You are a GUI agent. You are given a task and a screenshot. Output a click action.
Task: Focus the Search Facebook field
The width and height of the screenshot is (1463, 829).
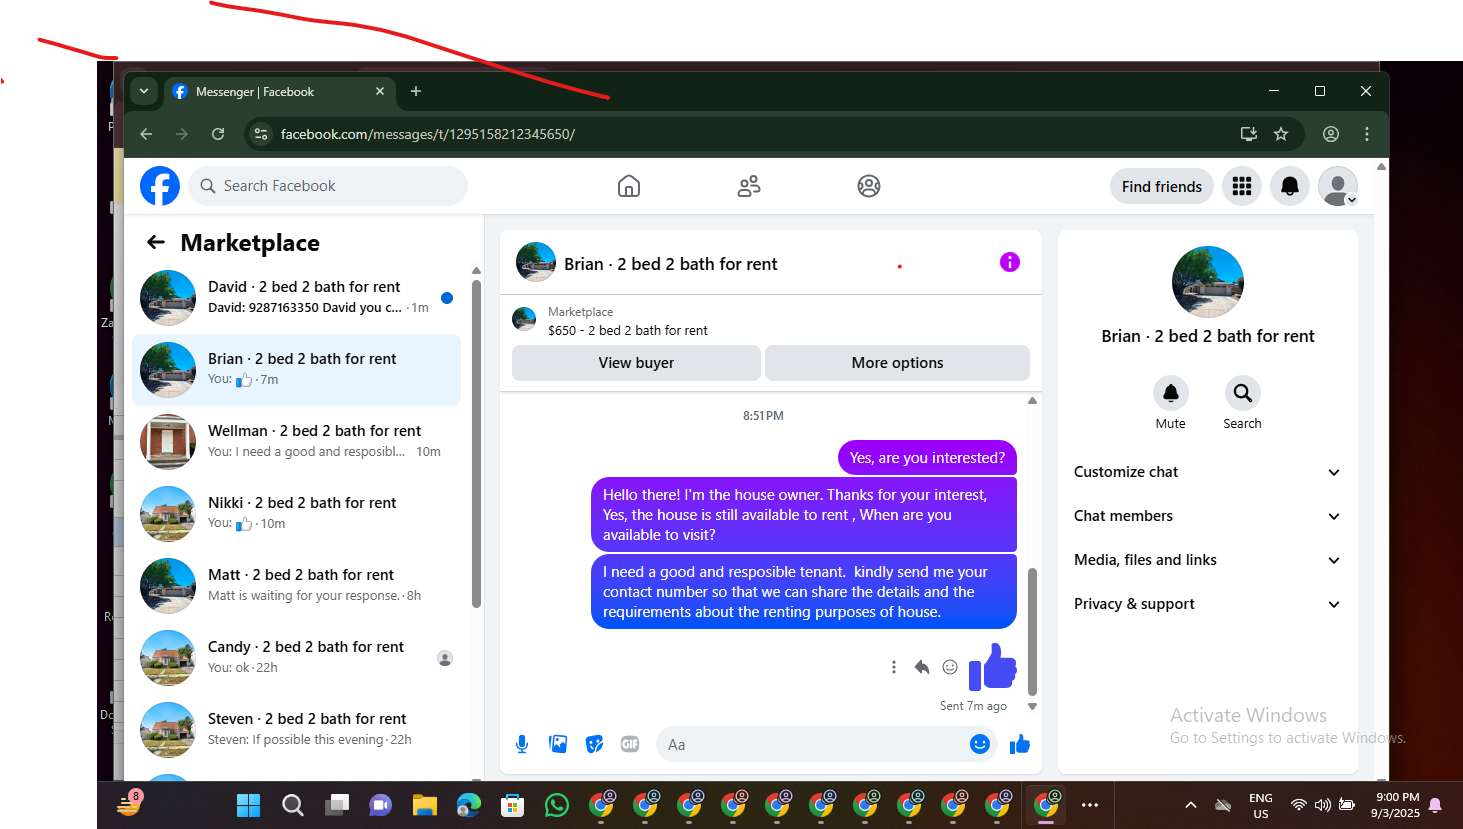(x=328, y=186)
